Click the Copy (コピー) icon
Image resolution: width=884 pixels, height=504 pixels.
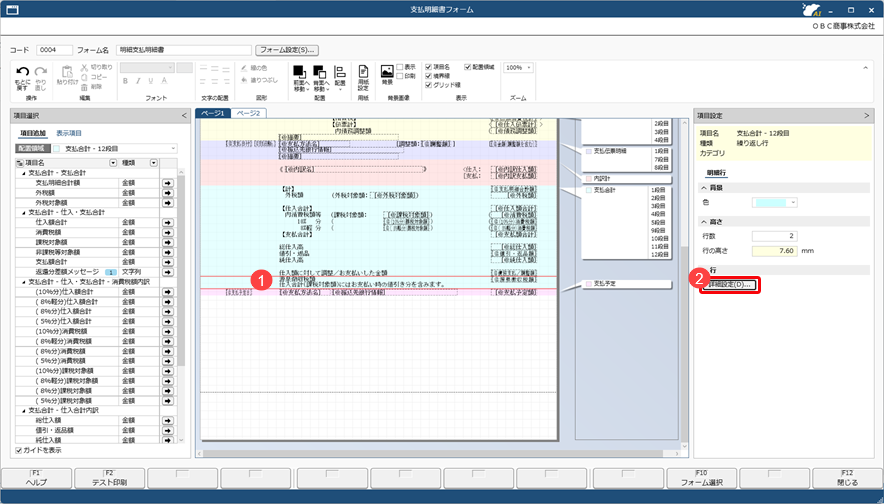click(x=84, y=77)
